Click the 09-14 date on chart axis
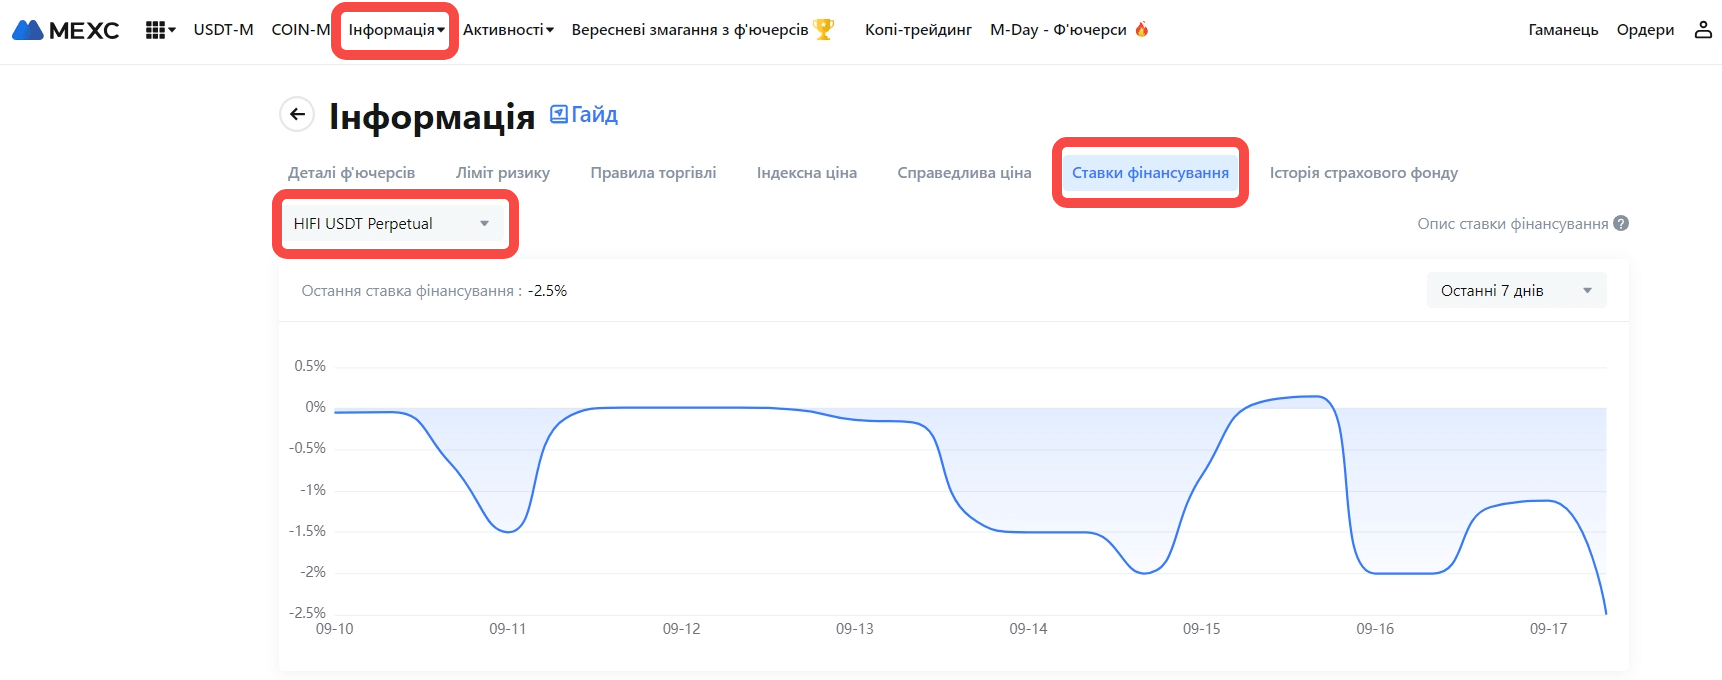Viewport: 1722px width, 680px height. (x=1028, y=629)
